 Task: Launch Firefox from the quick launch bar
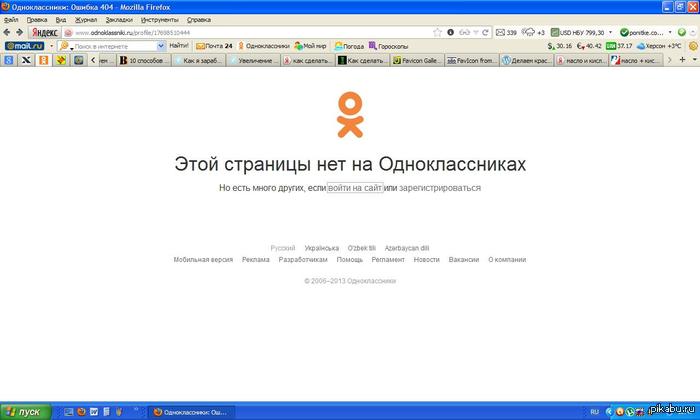click(81, 412)
